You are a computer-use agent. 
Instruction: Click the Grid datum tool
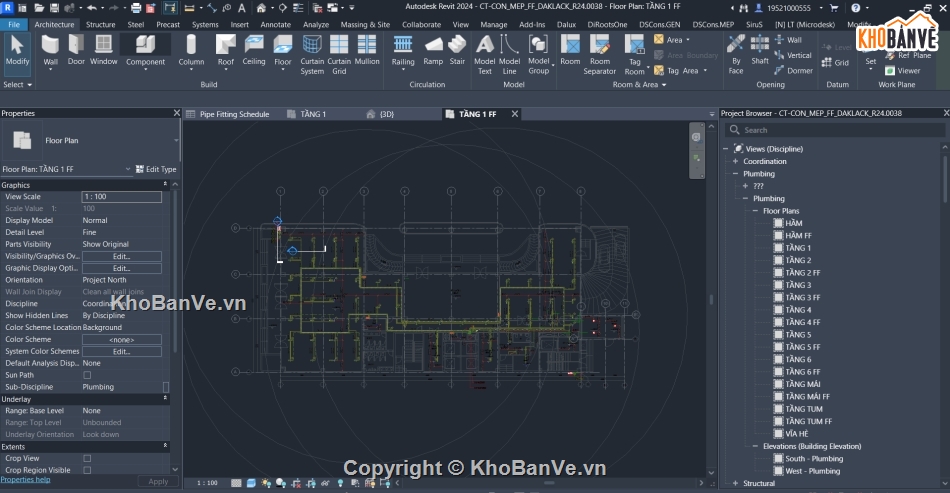coord(835,62)
